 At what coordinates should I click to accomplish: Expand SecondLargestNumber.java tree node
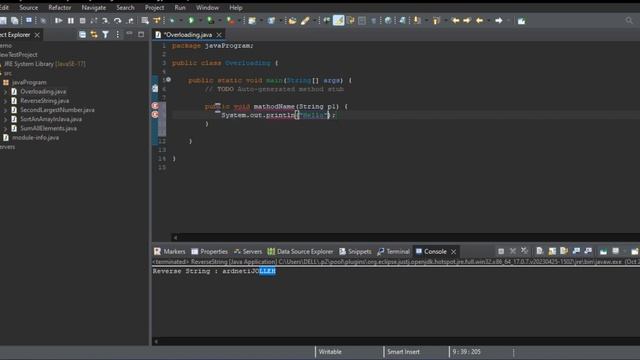coord(5,110)
